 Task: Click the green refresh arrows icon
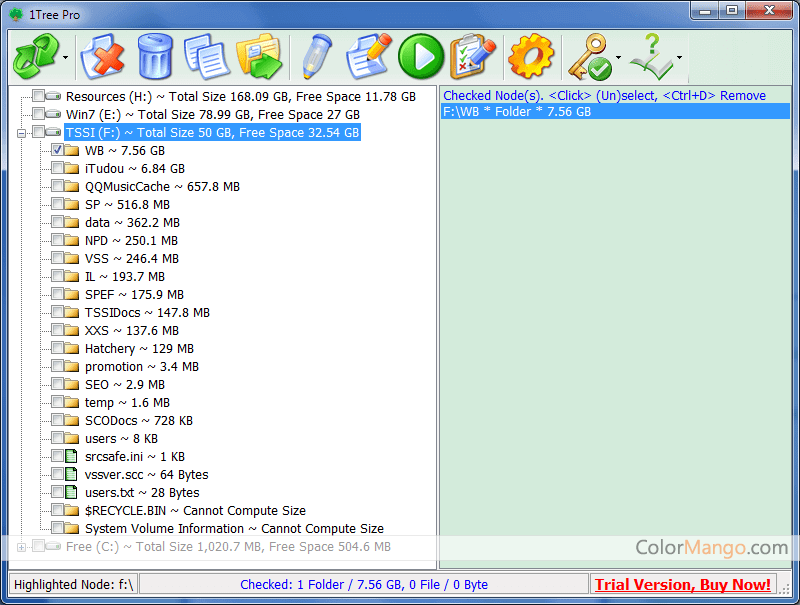35,56
